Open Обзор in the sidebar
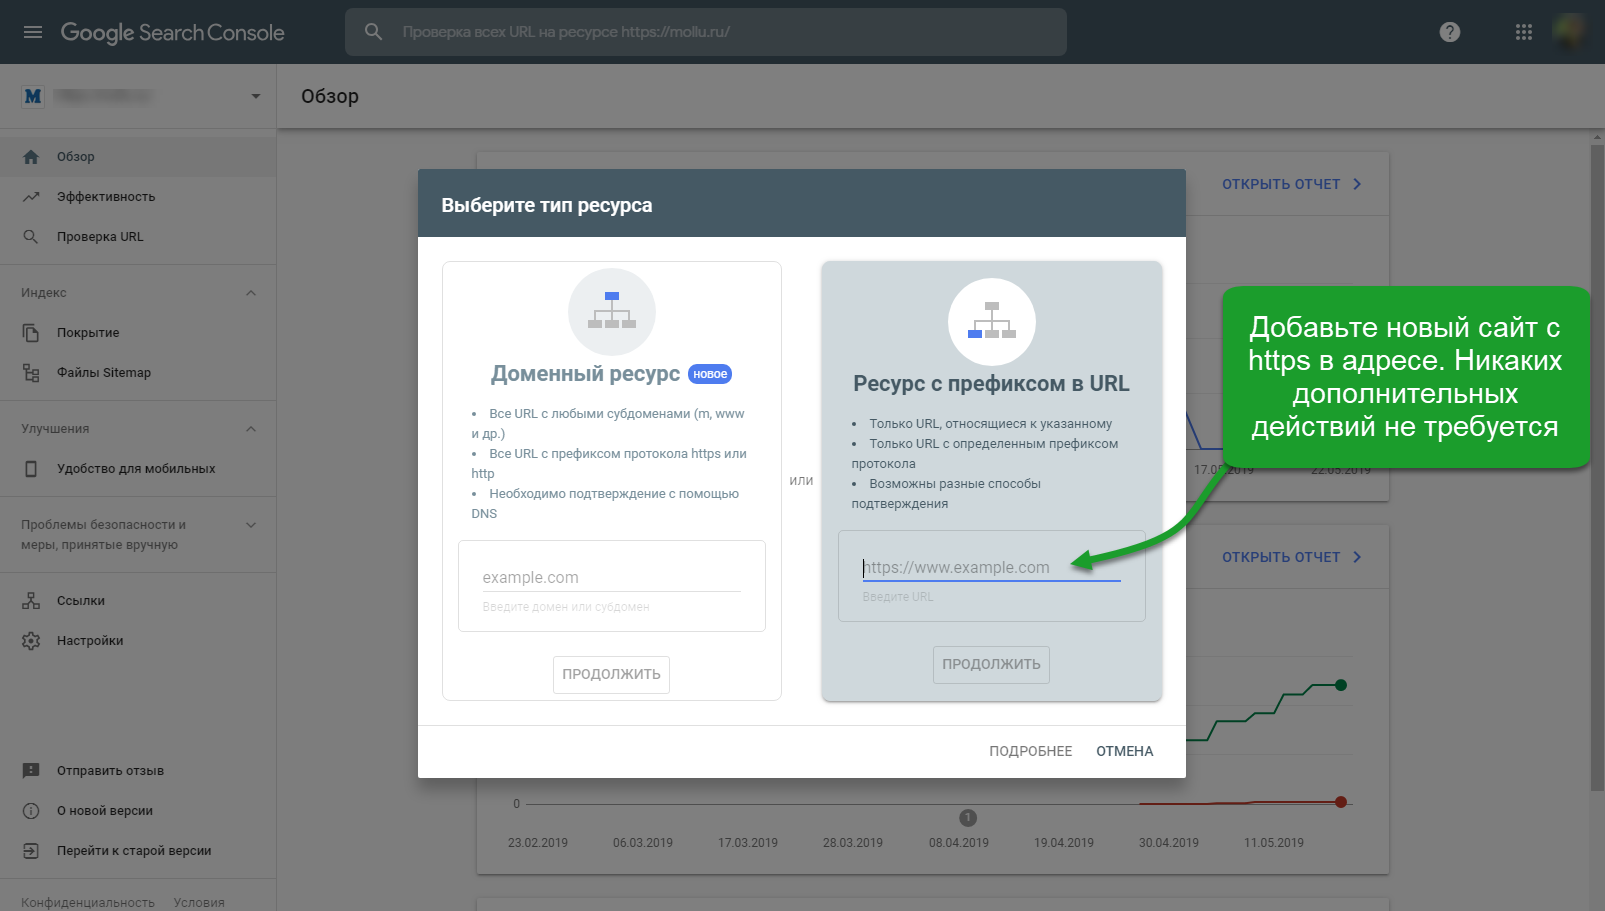This screenshot has height=911, width=1605. pos(138,157)
